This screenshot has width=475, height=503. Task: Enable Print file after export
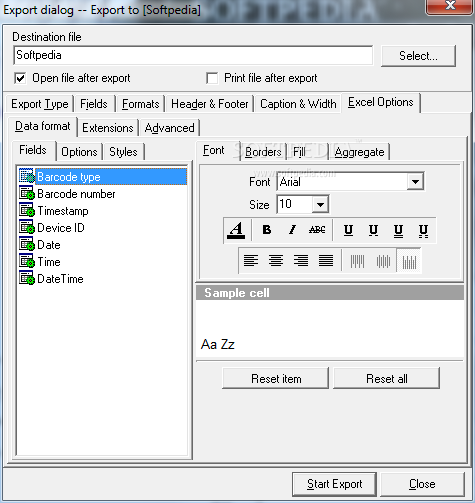[x=212, y=78]
